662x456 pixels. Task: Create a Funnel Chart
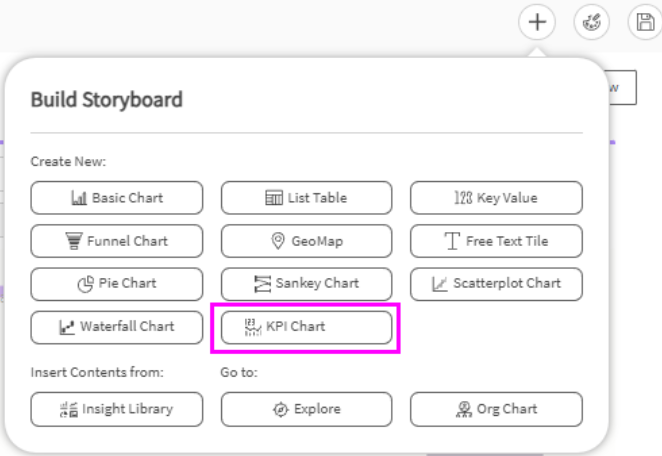tap(117, 241)
